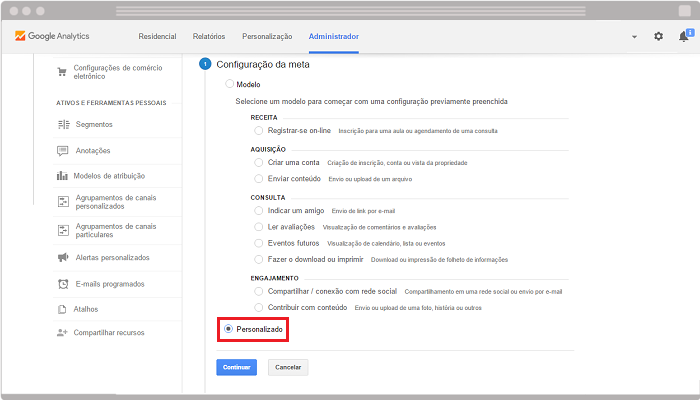Select Compartilhar / conexão com rede social
Image resolution: width=700 pixels, height=400 pixels.
(x=258, y=292)
